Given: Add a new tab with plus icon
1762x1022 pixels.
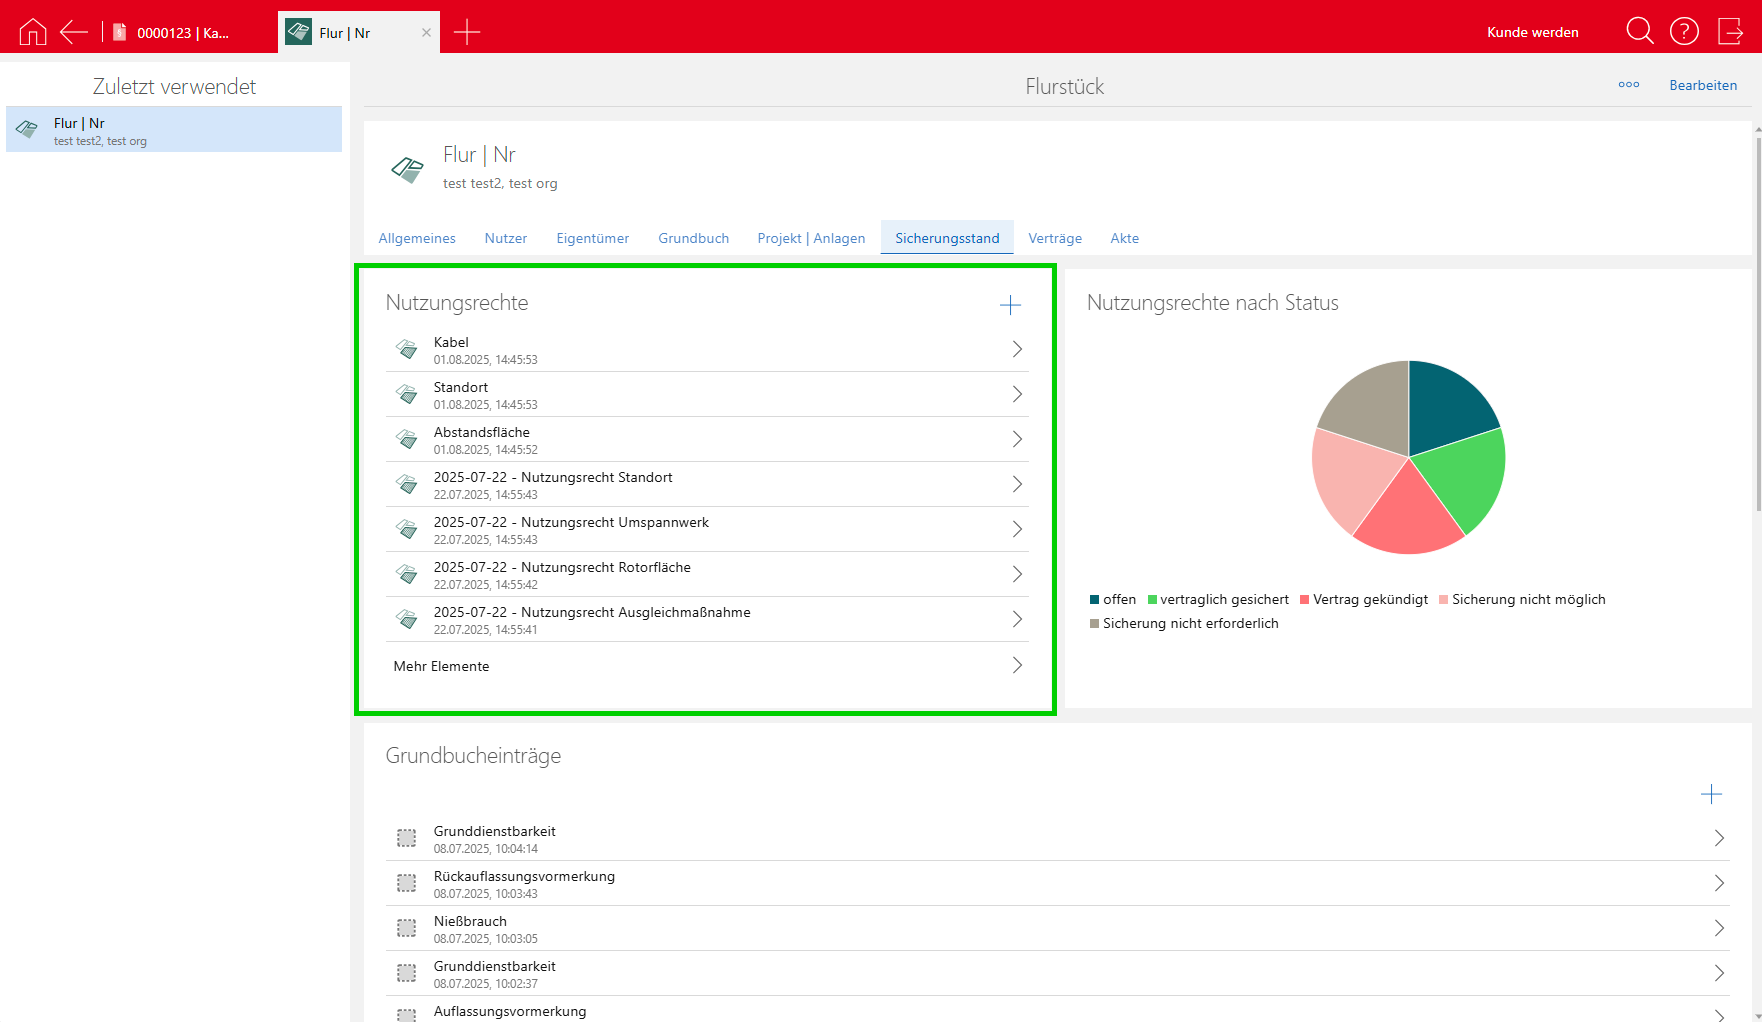Looking at the screenshot, I should tap(467, 32).
